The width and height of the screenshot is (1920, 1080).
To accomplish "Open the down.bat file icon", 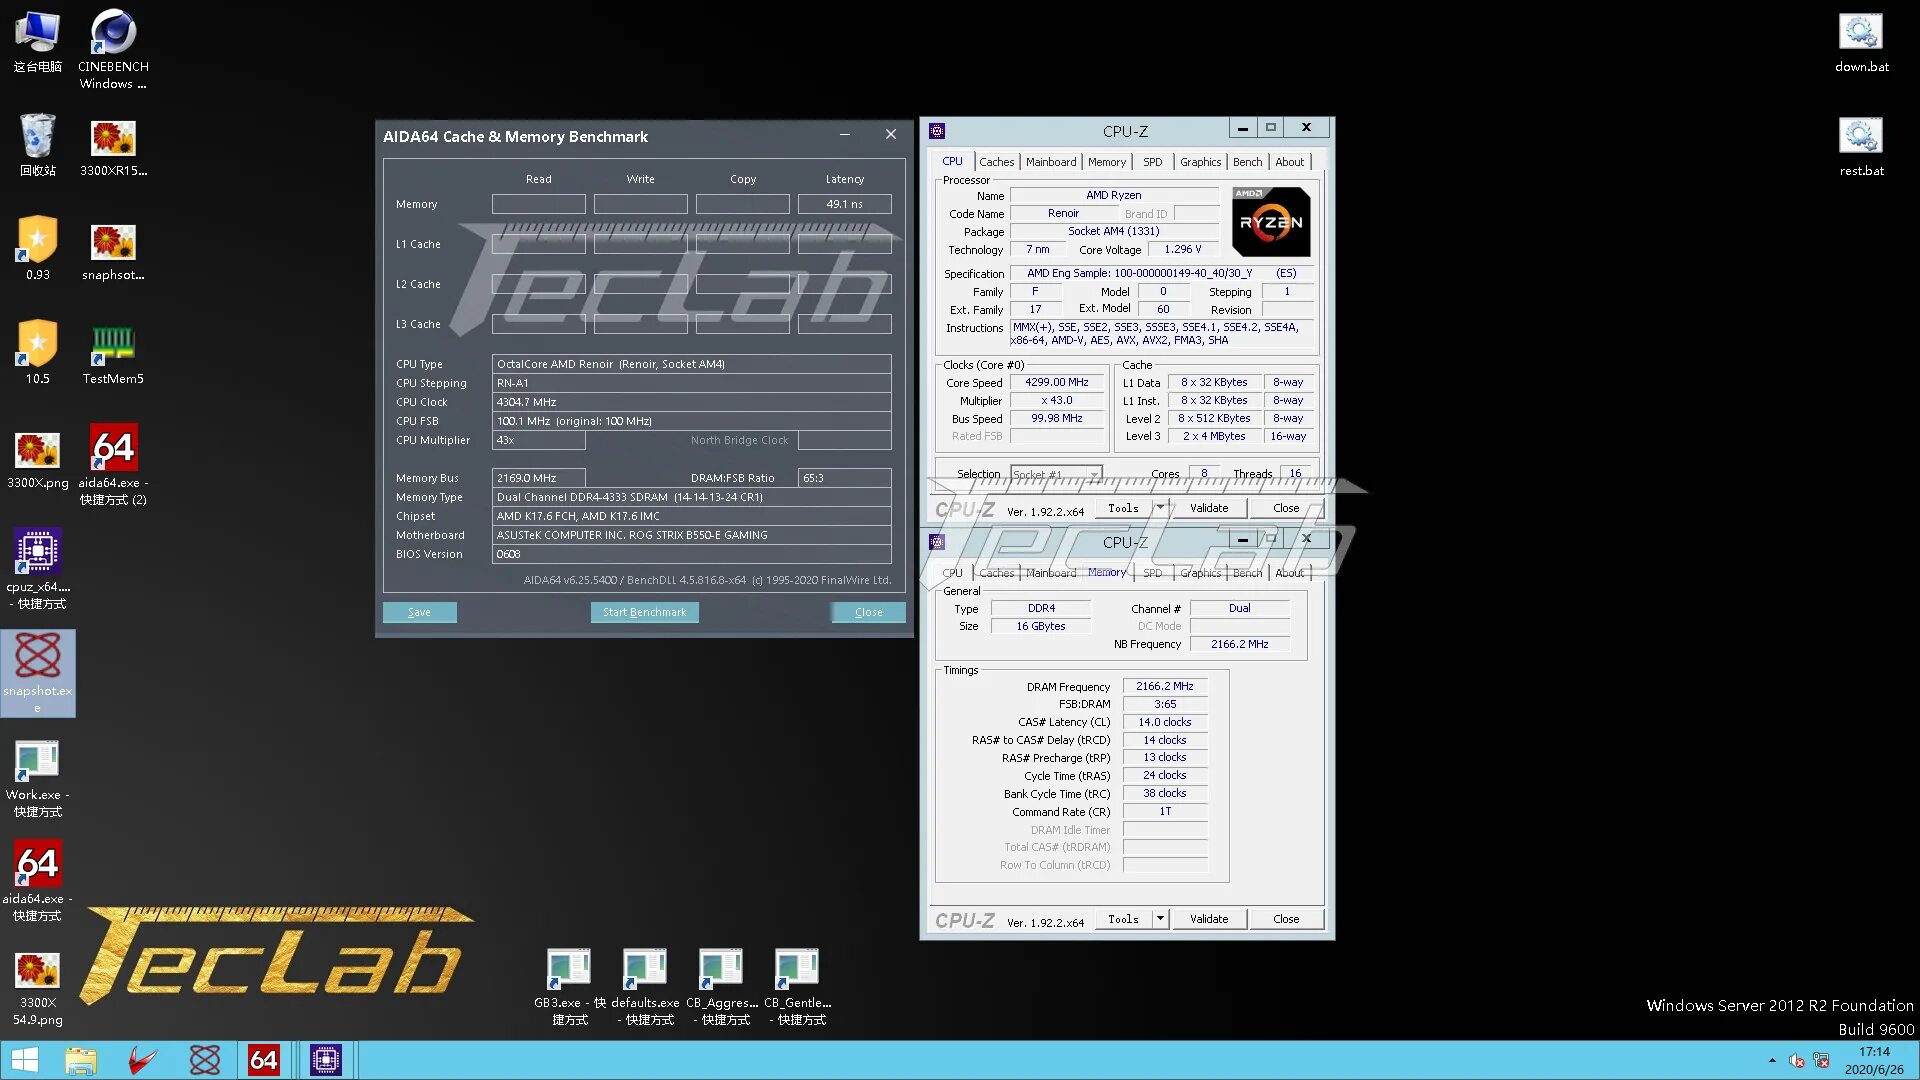I will click(x=1861, y=33).
